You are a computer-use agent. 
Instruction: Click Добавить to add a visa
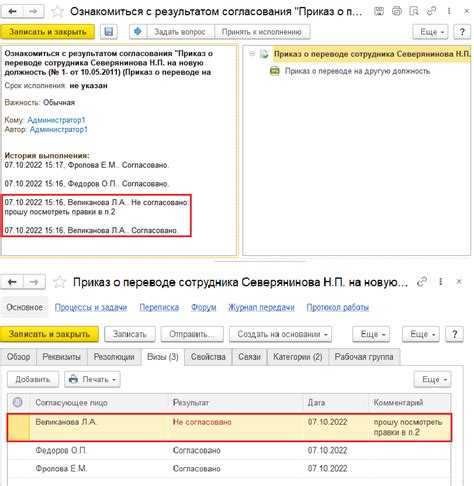click(x=33, y=379)
